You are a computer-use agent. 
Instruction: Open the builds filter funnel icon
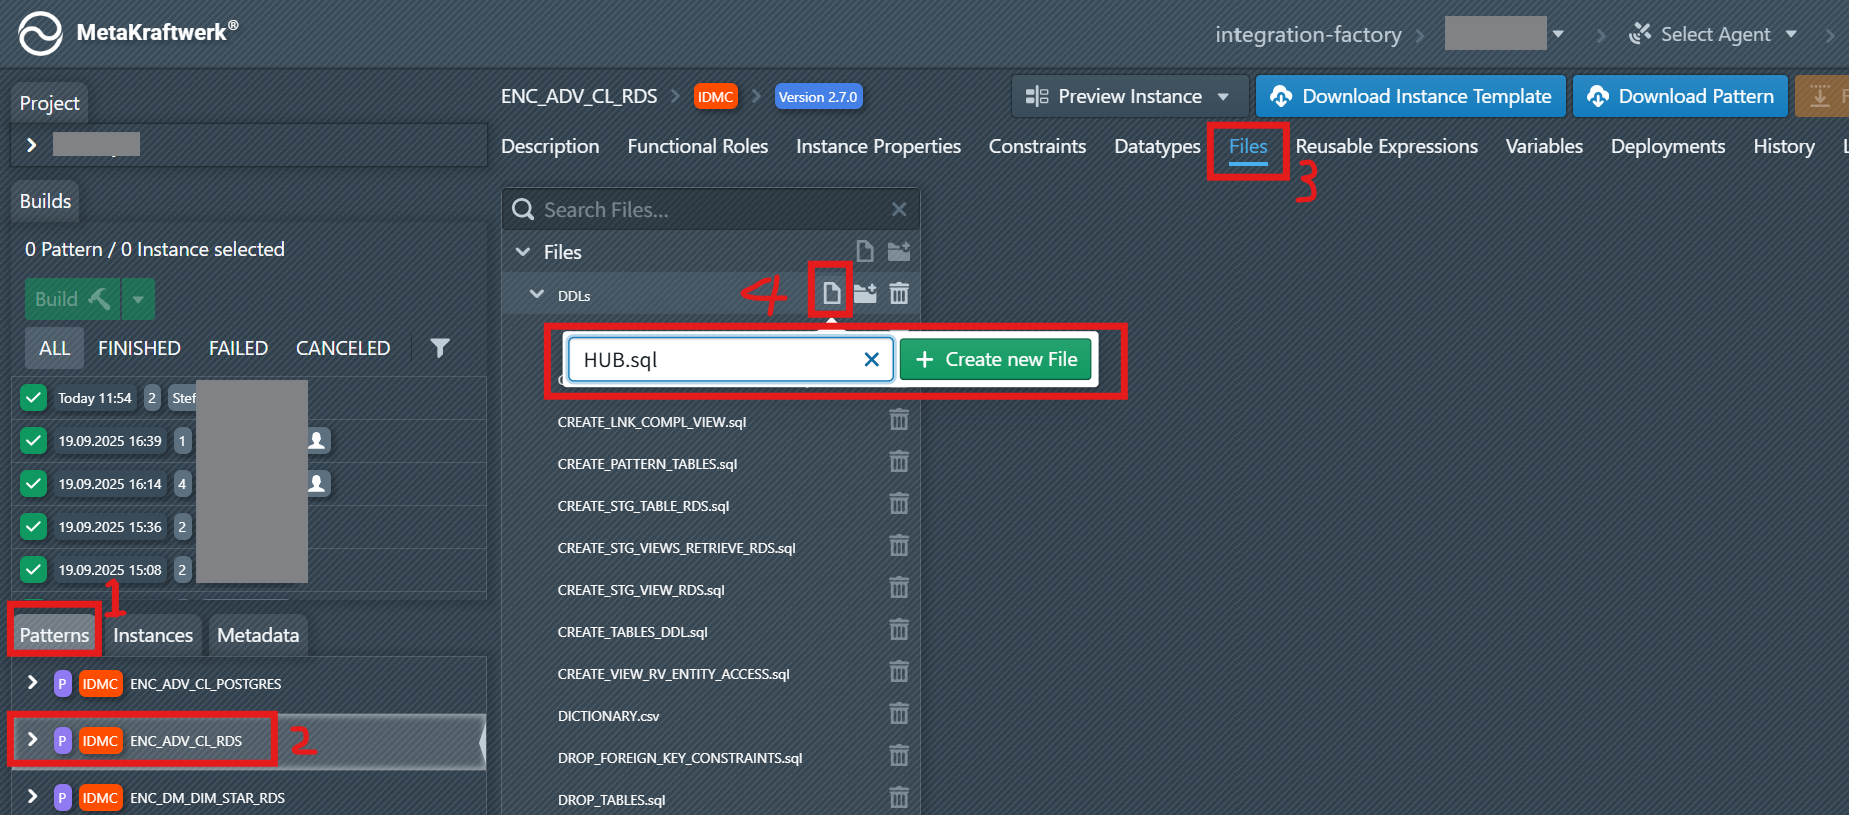(x=439, y=348)
